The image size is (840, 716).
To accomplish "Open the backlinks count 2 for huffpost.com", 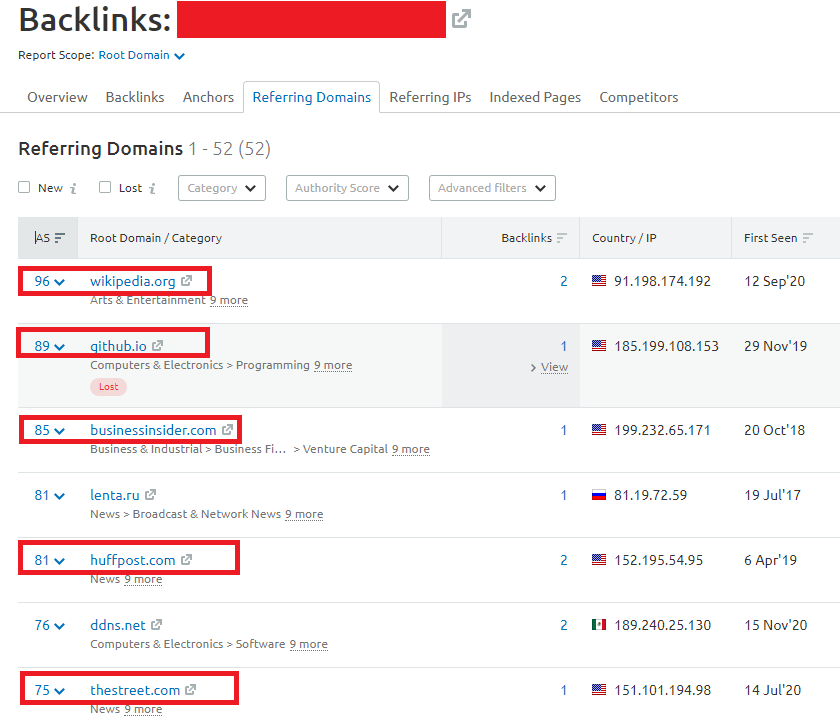I will pyautogui.click(x=564, y=560).
